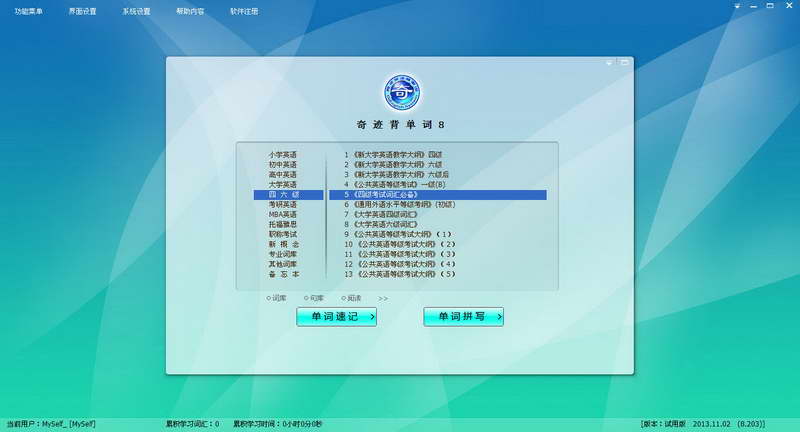Choose list item 7 大学英语四级词汇
Image resolution: width=800 pixels, height=432 pixels.
[x=381, y=214]
